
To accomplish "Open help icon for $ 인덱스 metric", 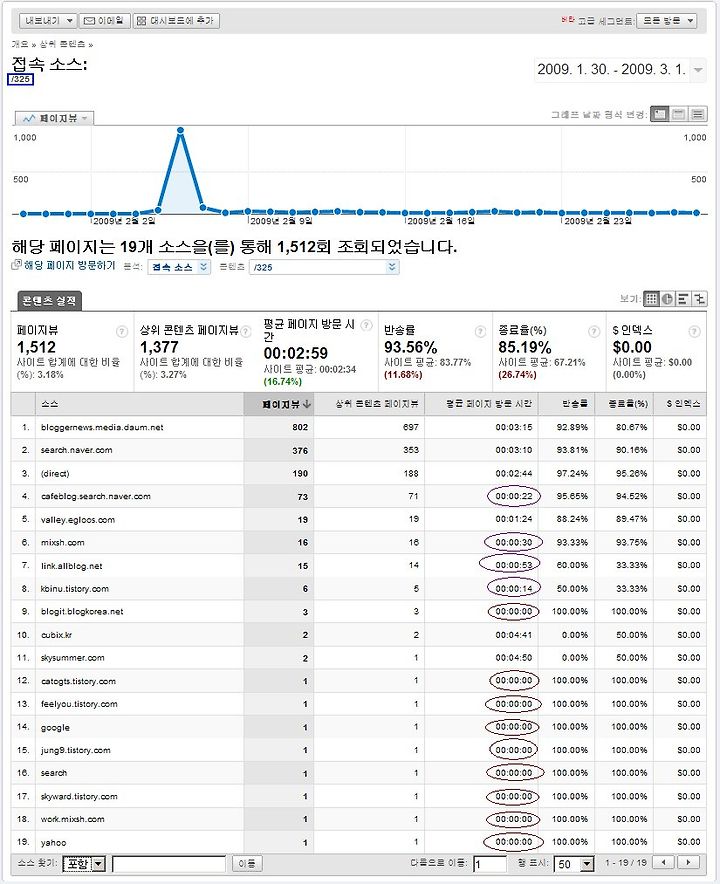I will (695, 332).
